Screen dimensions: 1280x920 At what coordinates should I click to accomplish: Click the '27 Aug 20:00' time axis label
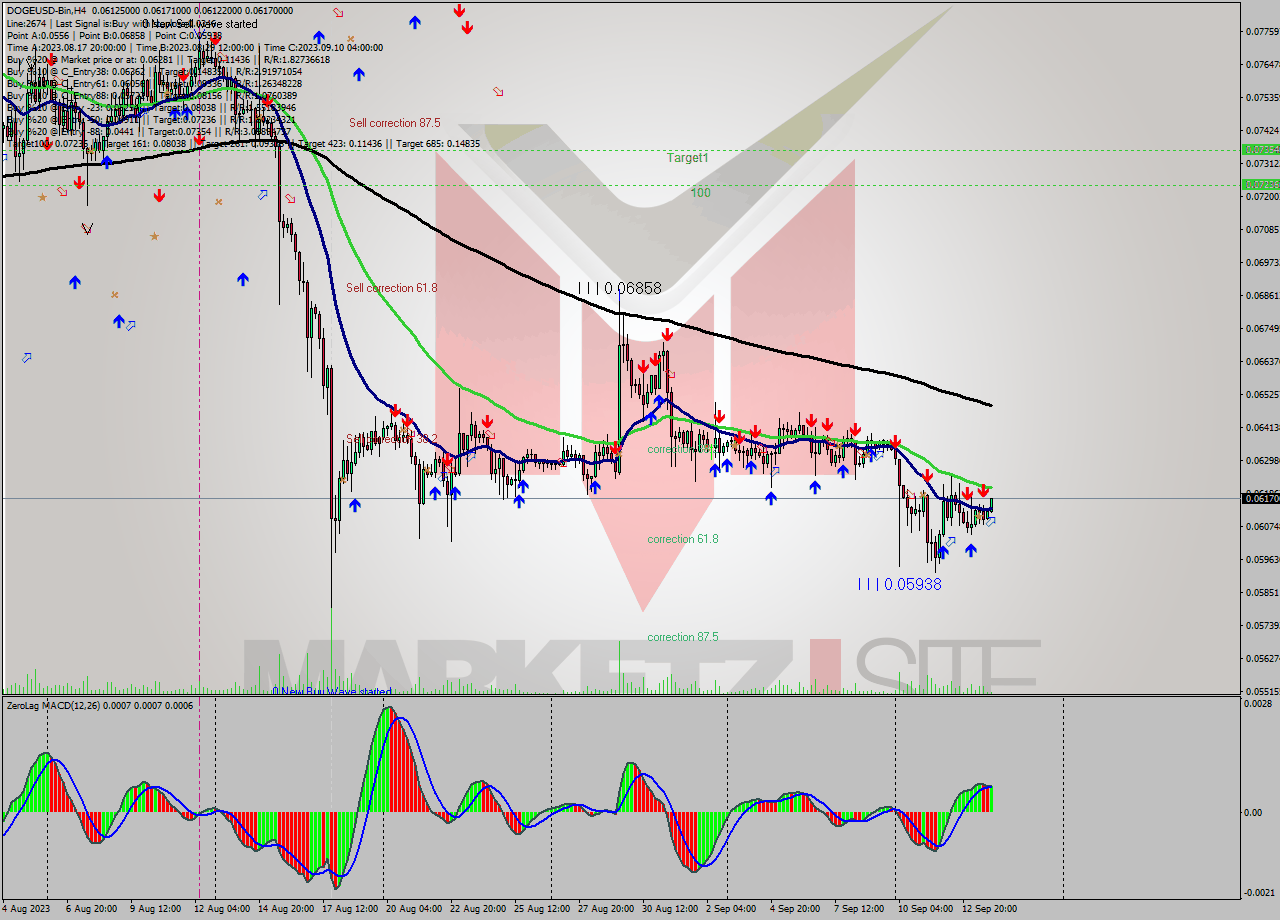pyautogui.click(x=606, y=909)
